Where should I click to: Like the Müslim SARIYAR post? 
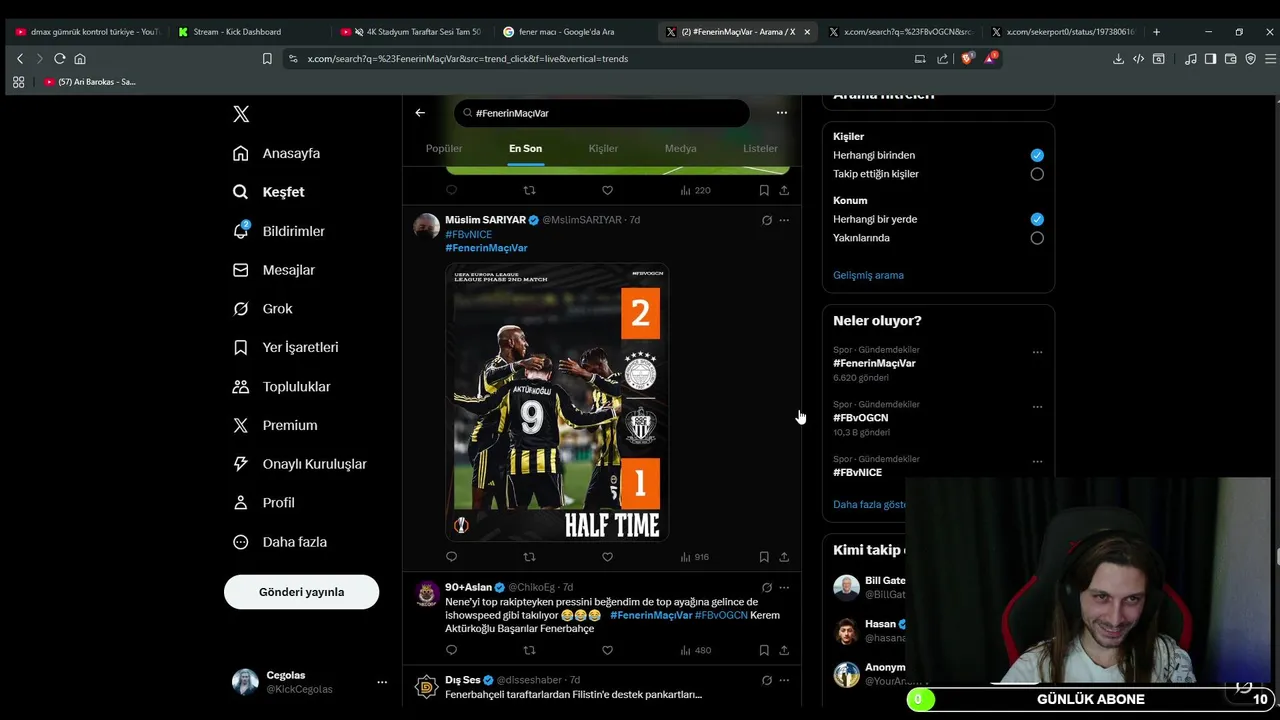pos(607,557)
